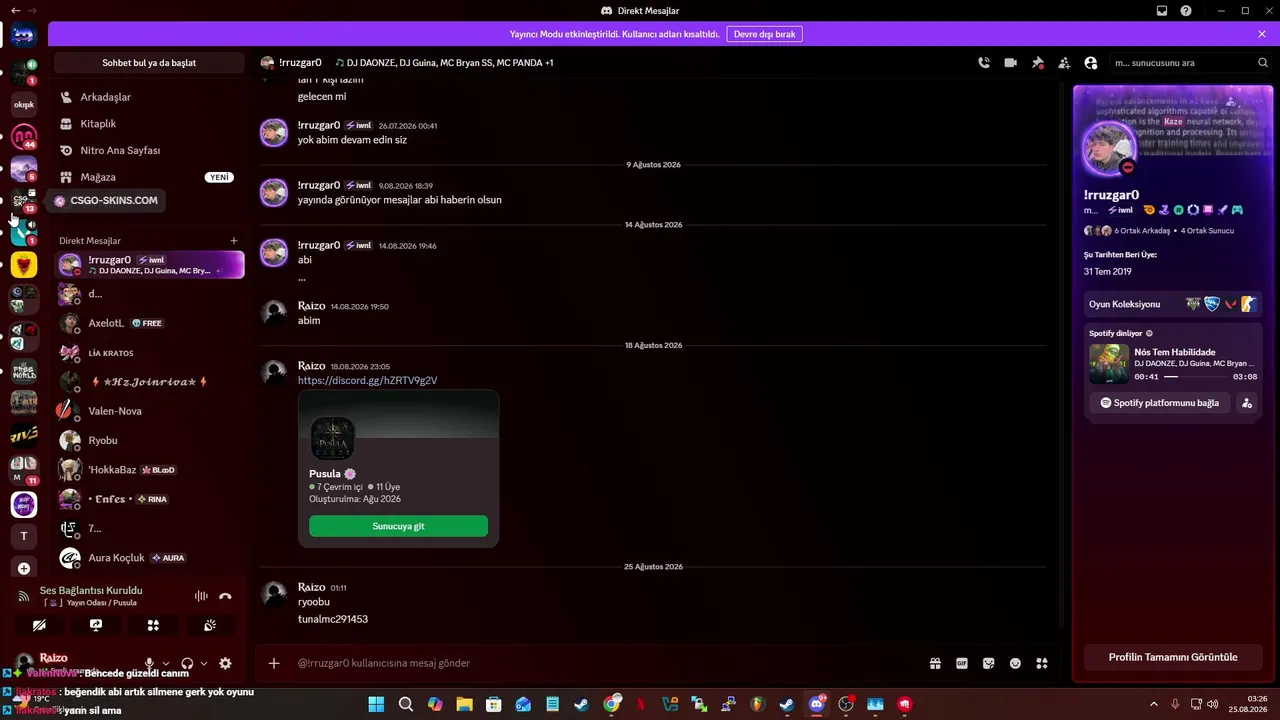Deafen with the headphones icon
This screenshot has height=720, width=1280.
click(x=187, y=663)
